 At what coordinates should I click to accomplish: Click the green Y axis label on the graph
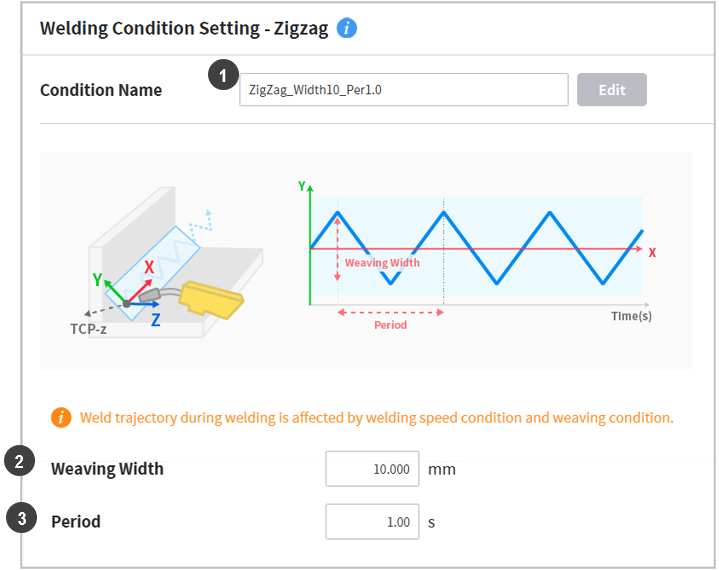coord(302,186)
